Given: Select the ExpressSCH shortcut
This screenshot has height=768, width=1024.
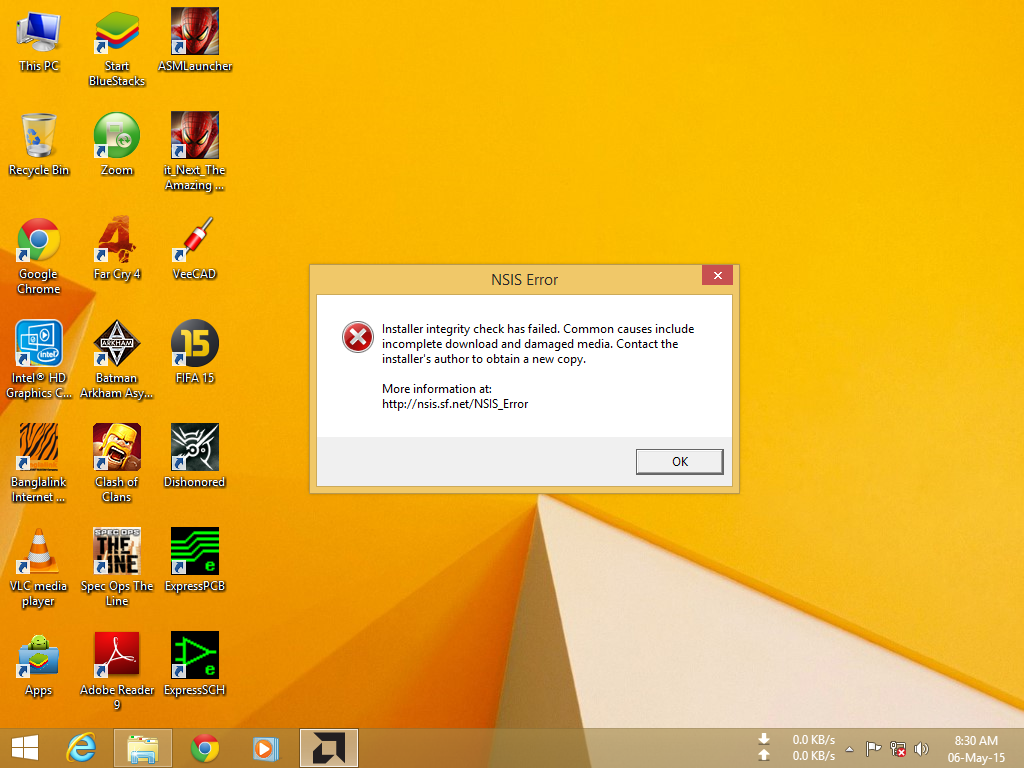Looking at the screenshot, I should point(195,664).
